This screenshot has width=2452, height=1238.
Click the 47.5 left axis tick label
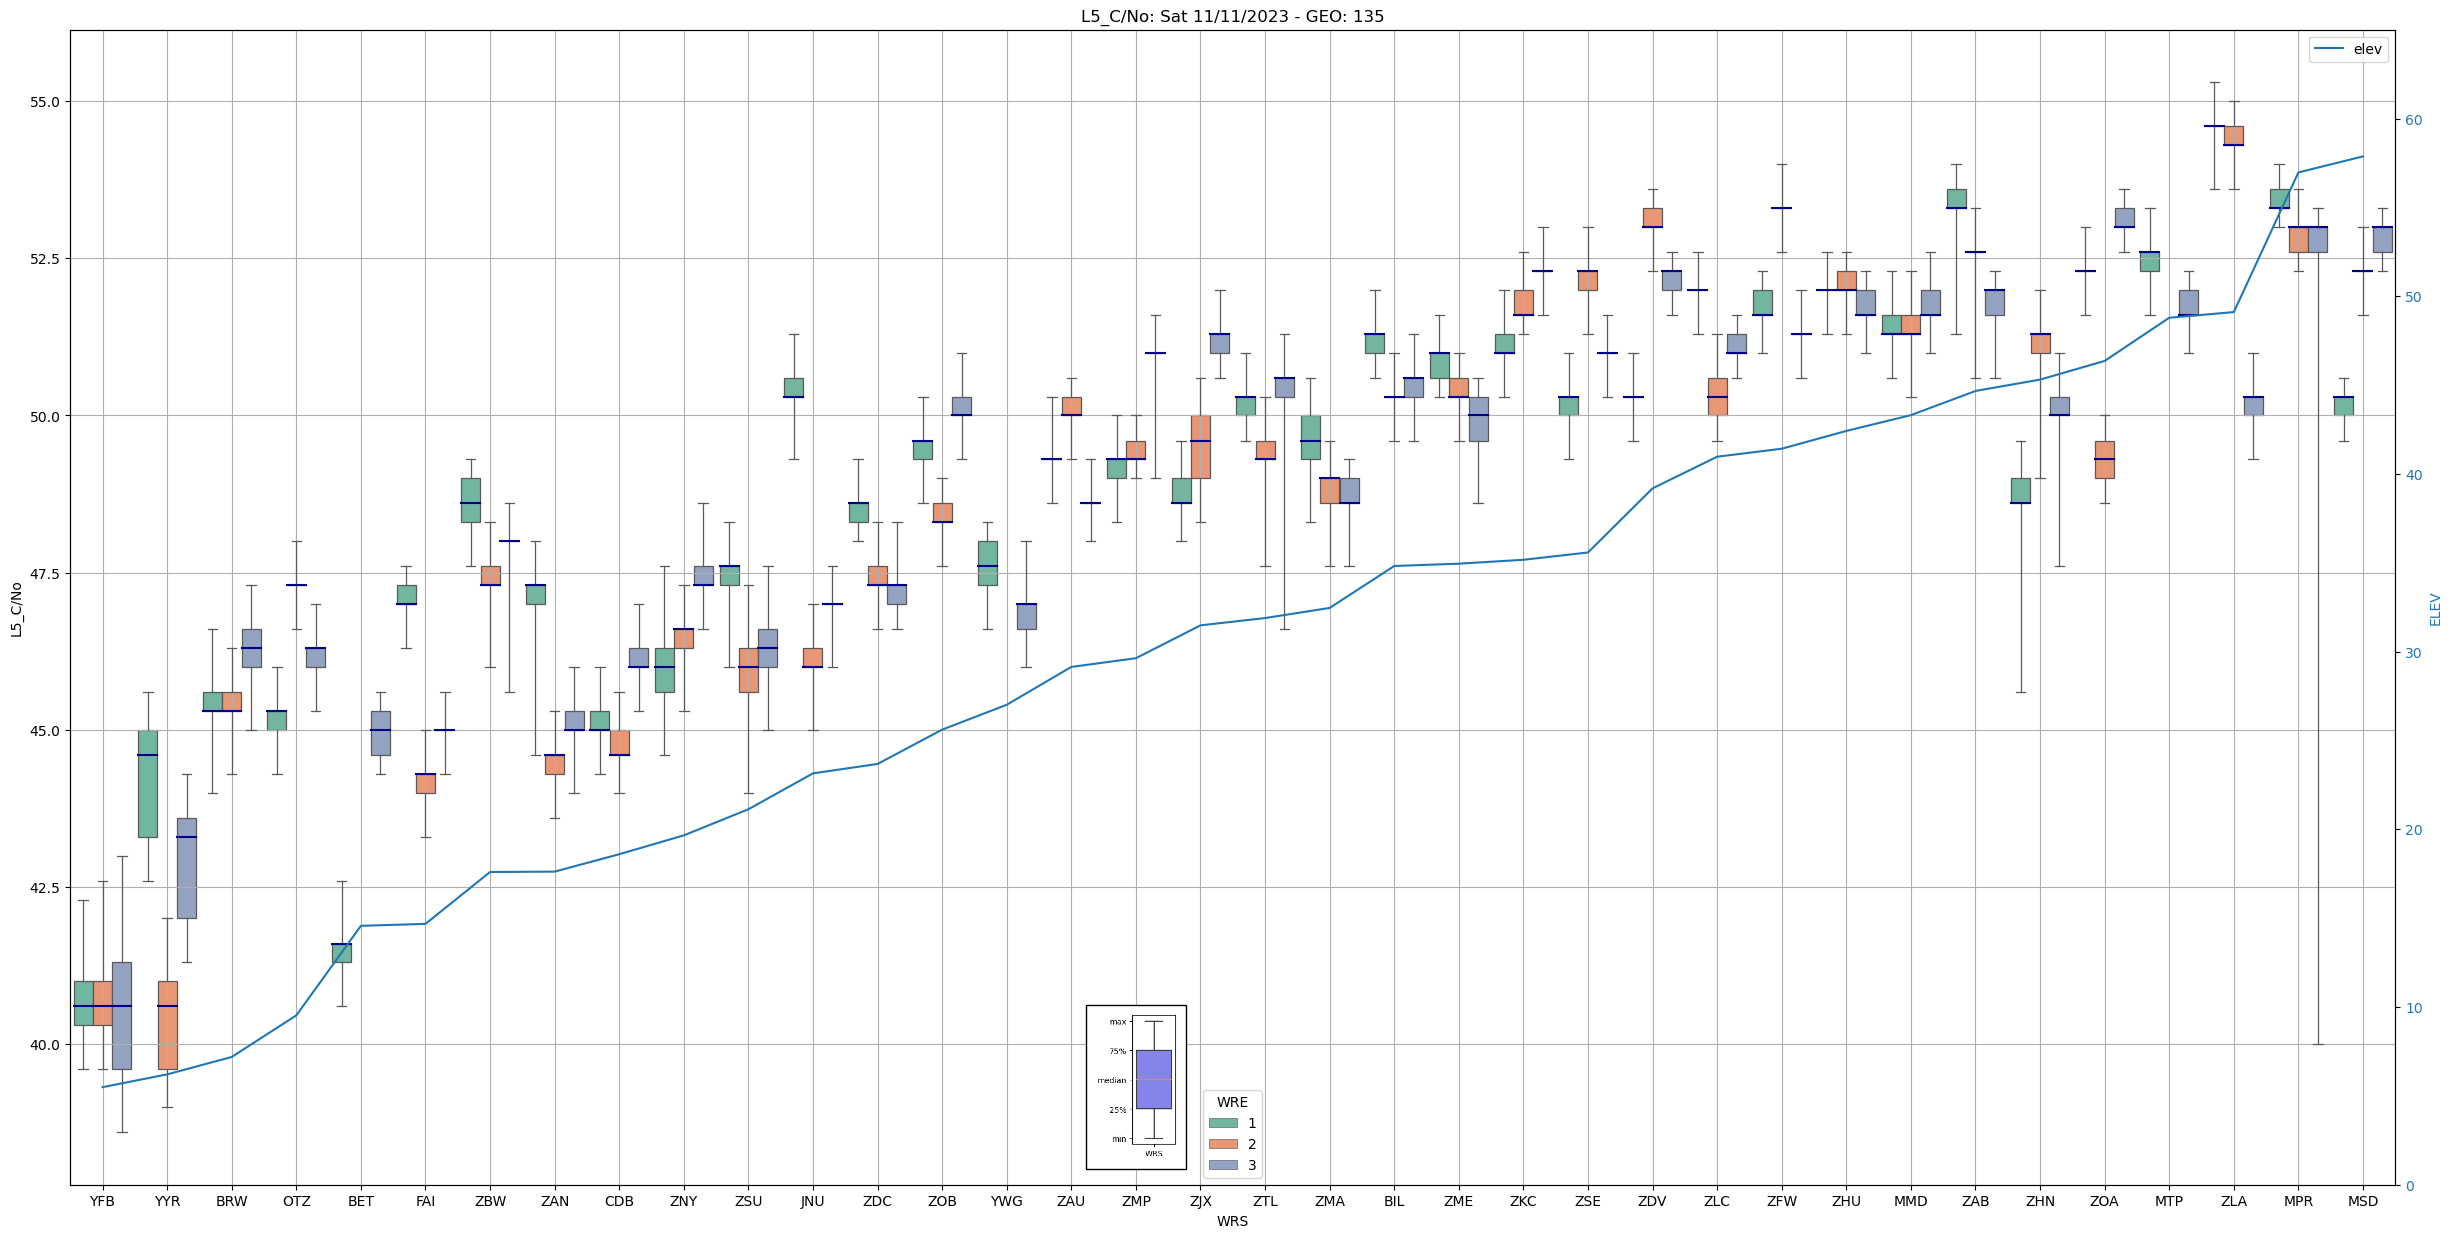click(x=46, y=574)
